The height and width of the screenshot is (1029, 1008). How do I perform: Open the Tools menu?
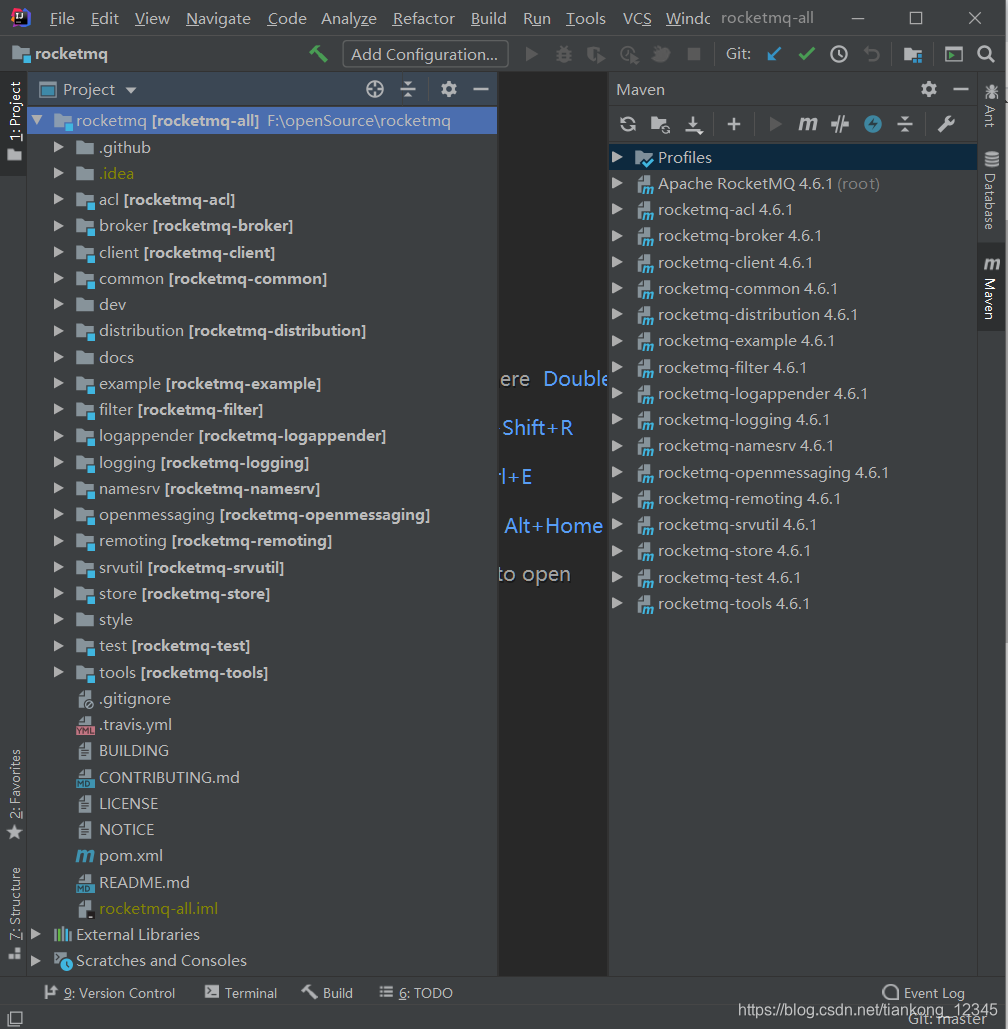[585, 18]
